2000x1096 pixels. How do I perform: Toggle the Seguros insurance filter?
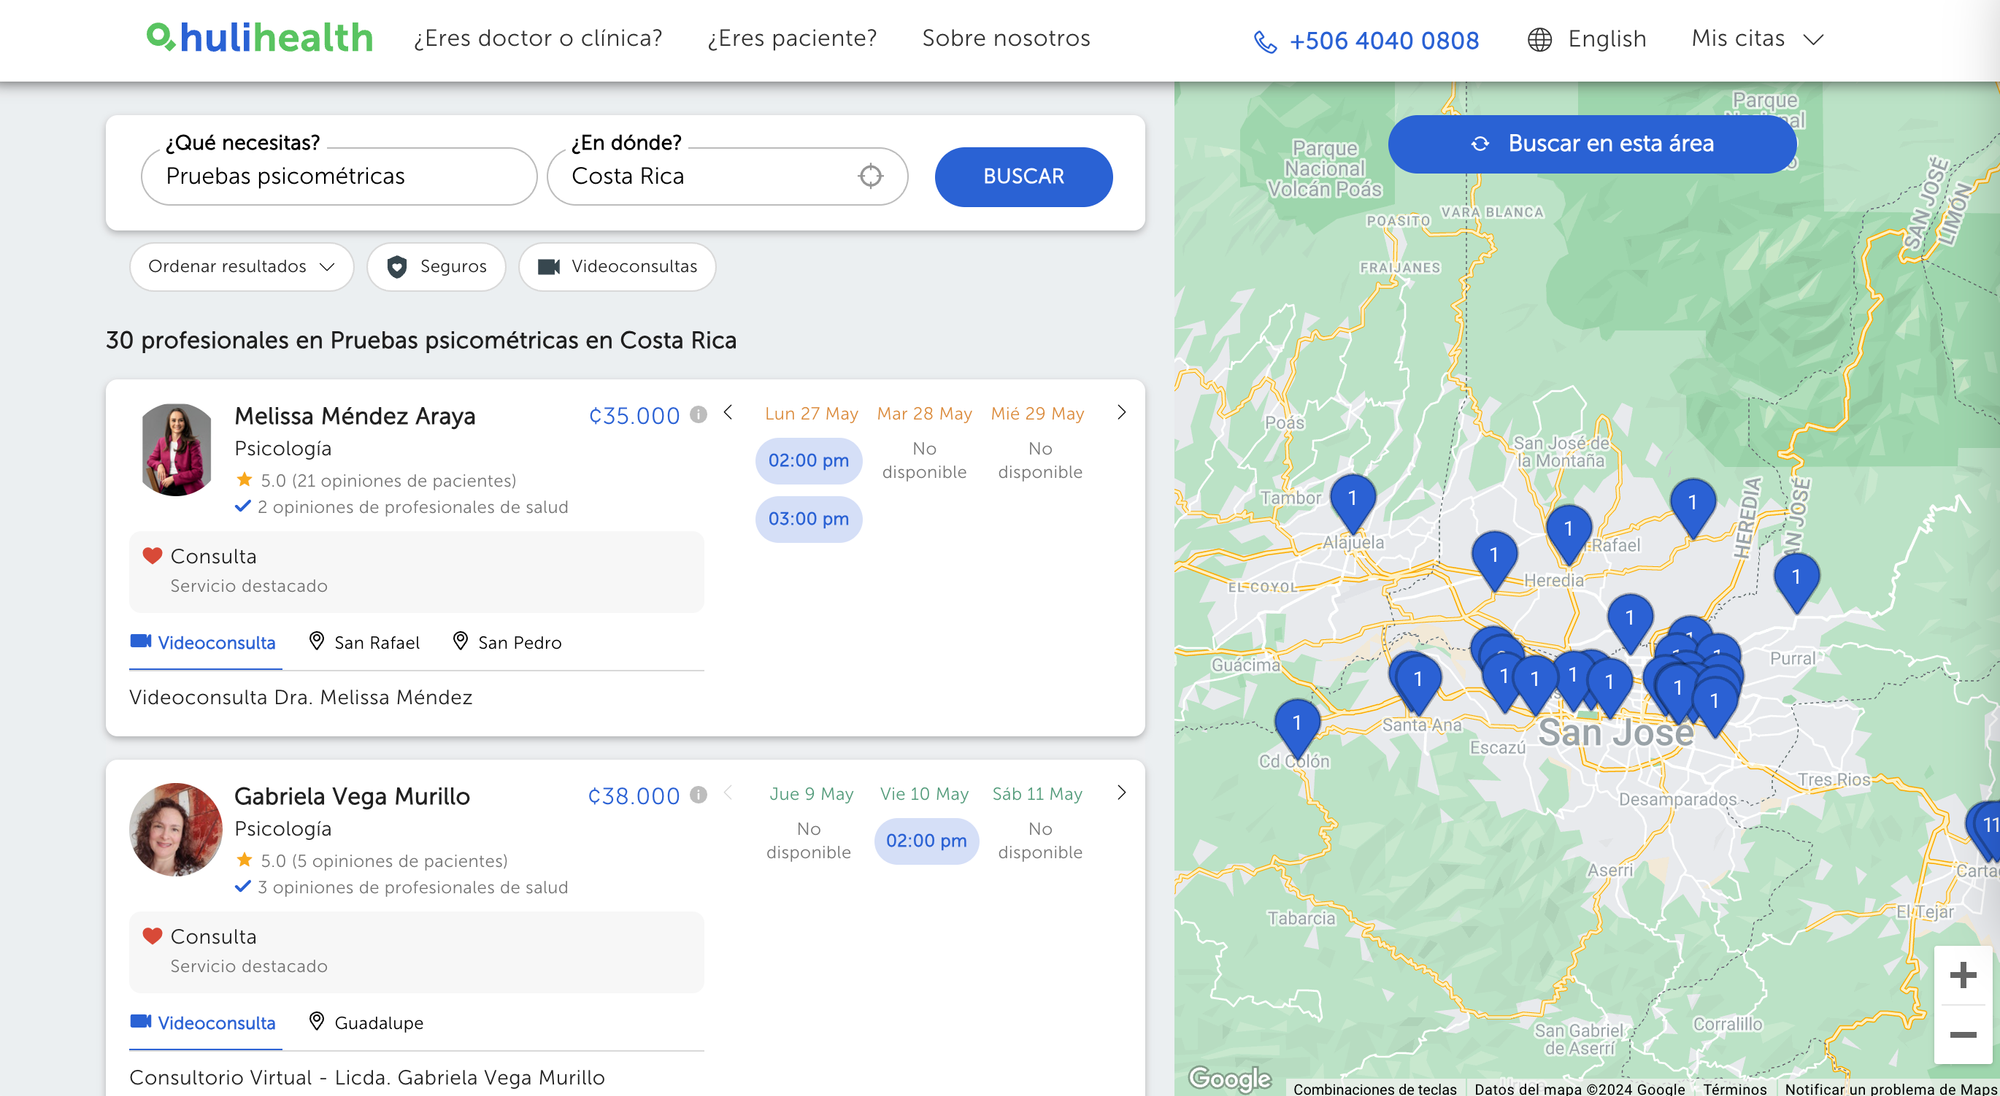pos(437,267)
